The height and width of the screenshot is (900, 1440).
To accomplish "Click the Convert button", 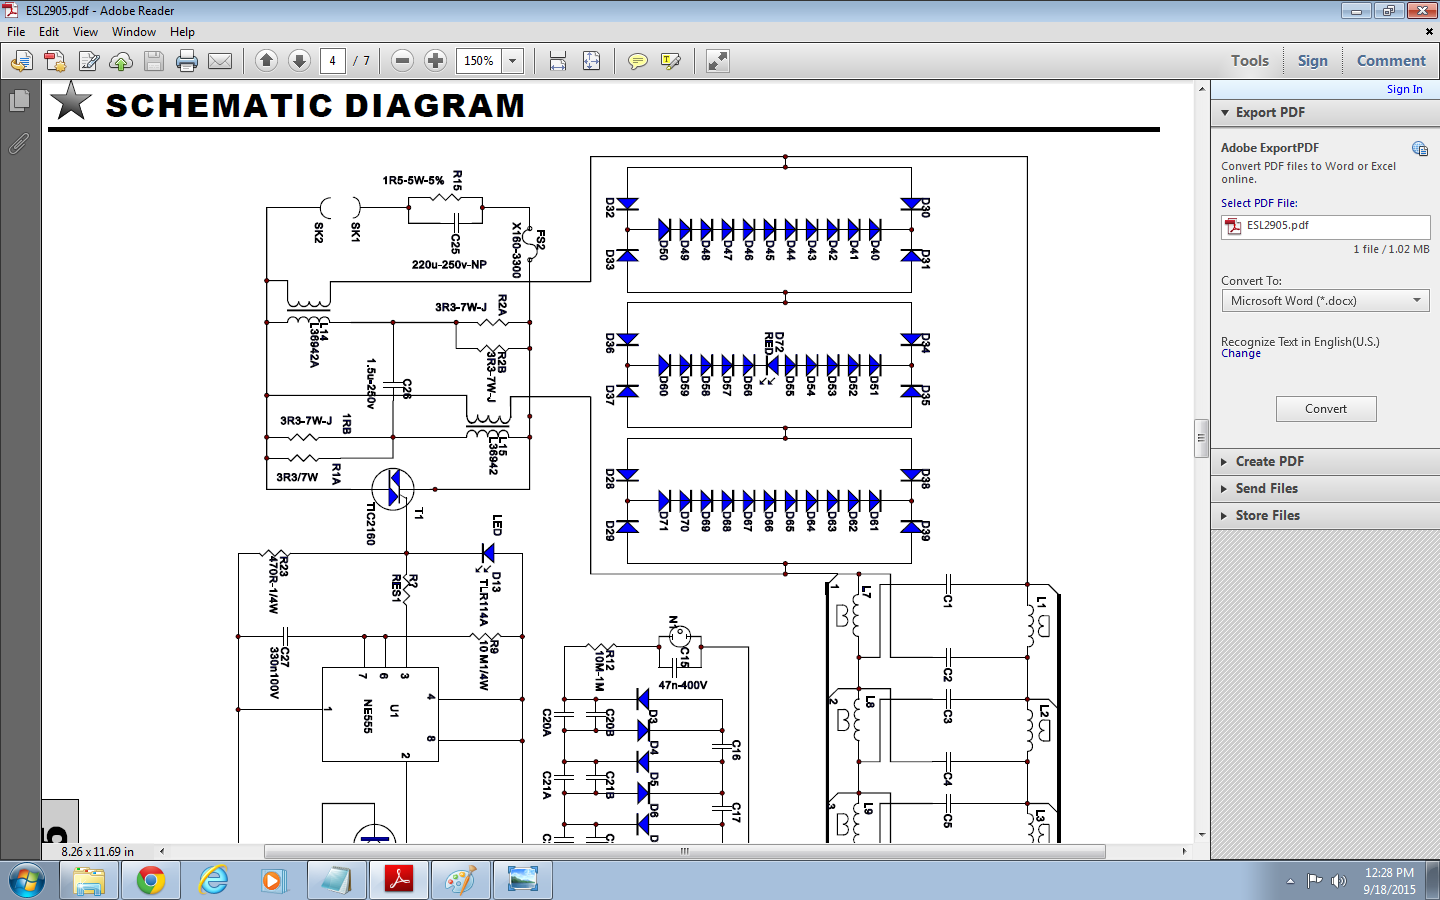I will tap(1326, 409).
